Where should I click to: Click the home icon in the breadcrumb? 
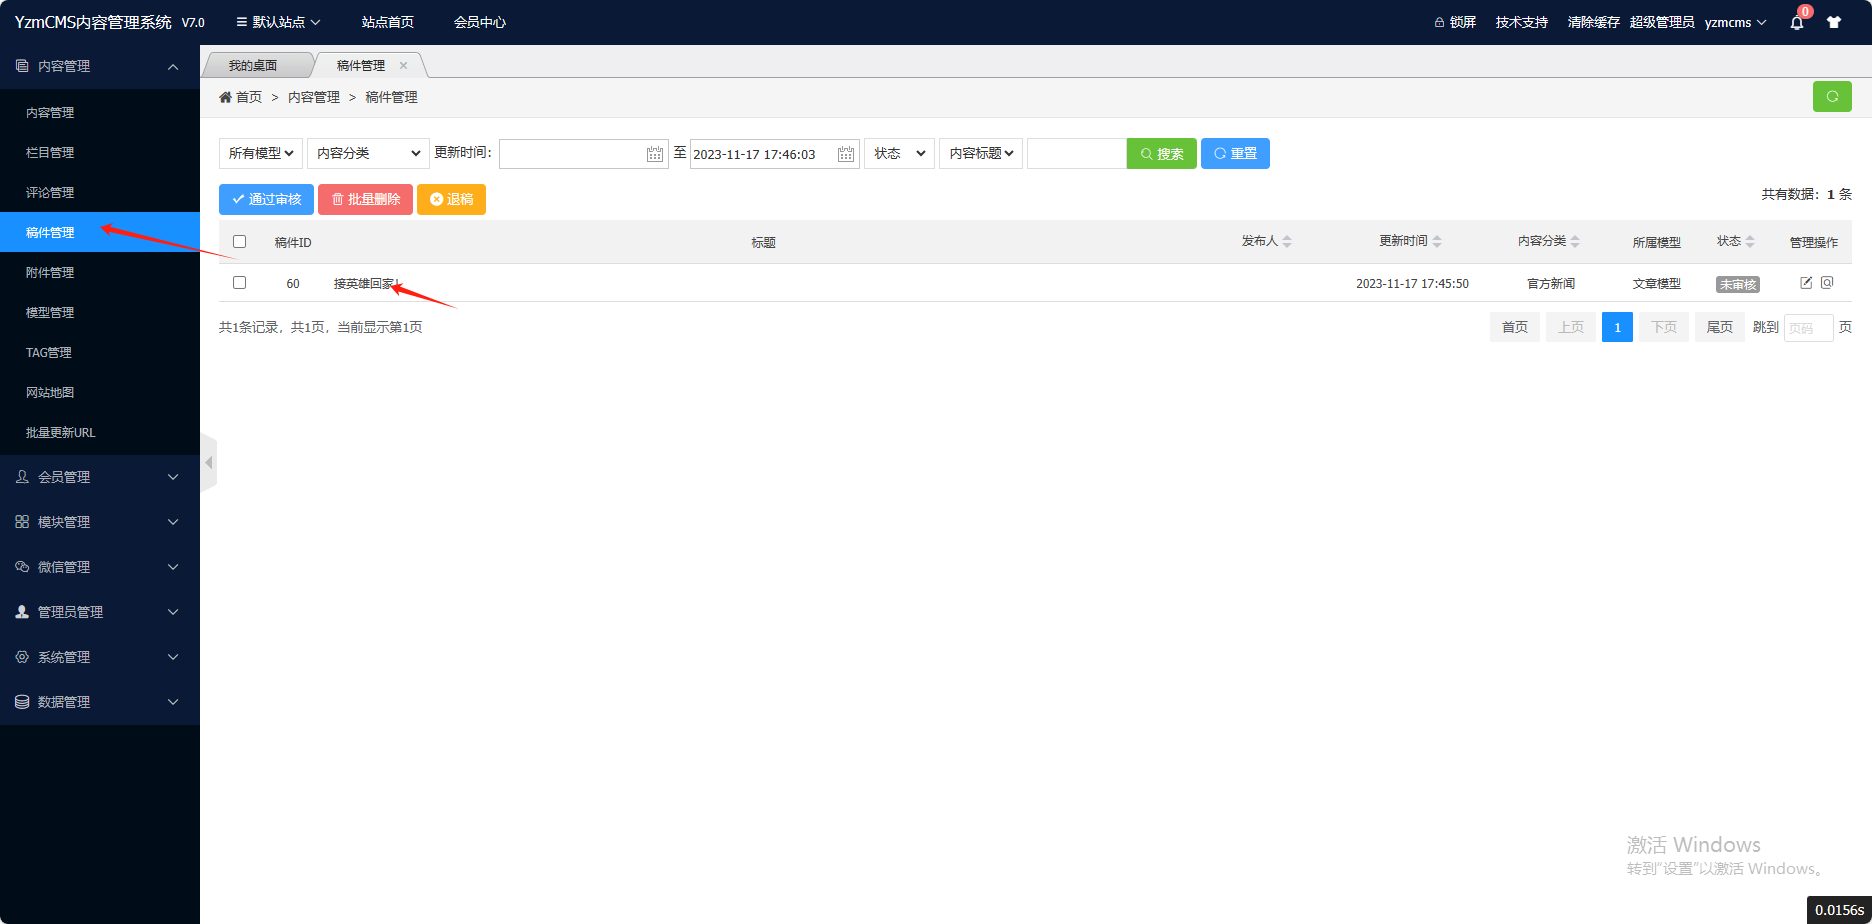[225, 97]
